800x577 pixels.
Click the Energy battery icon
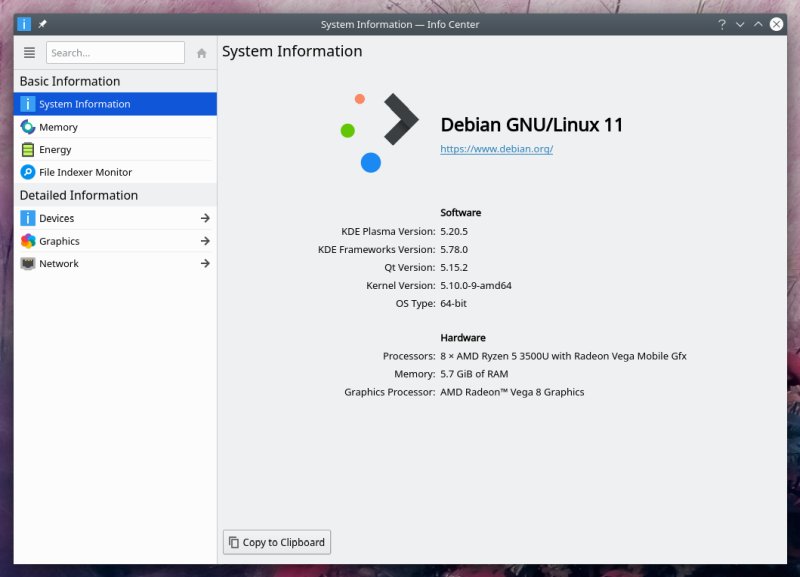click(28, 149)
